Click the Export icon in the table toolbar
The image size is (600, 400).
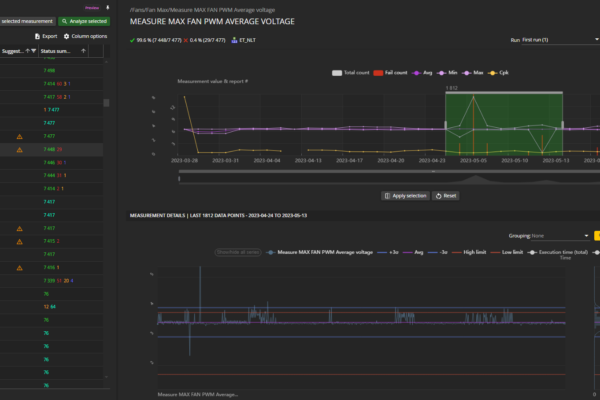coord(38,36)
